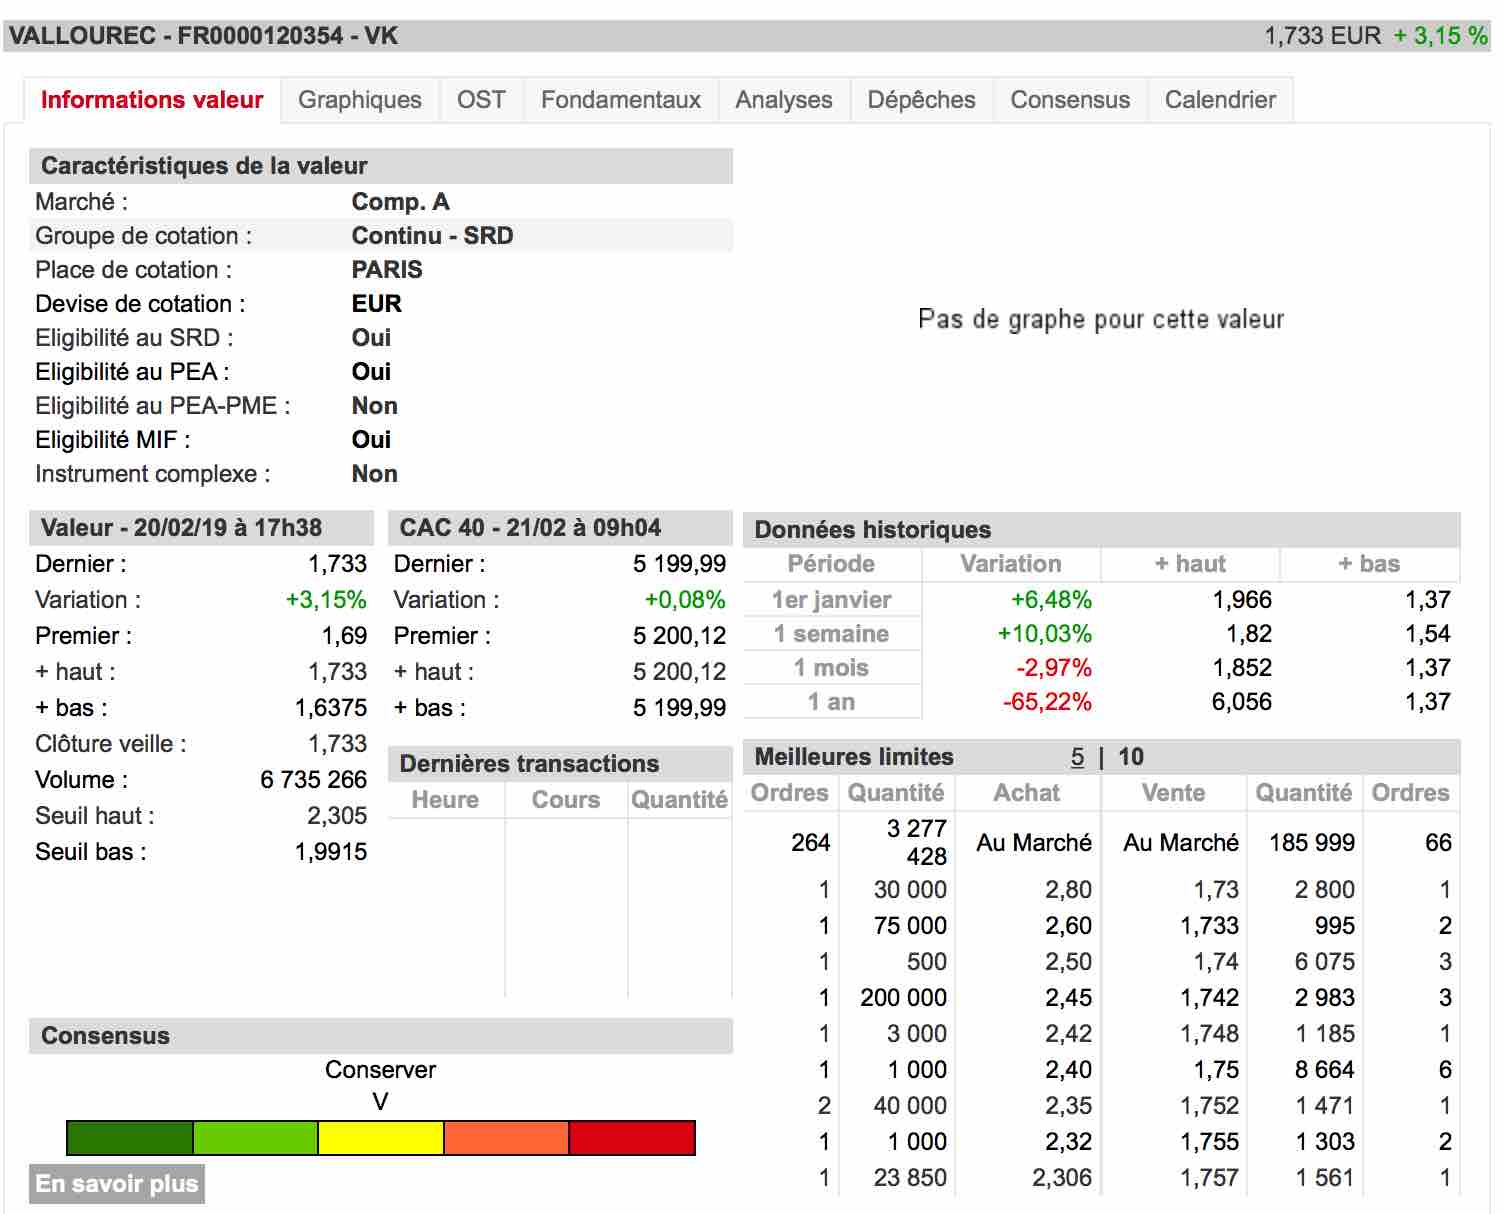1504x1214 pixels.
Task: Click the 1 semaine variation +10,03%
Action: coord(1044,634)
